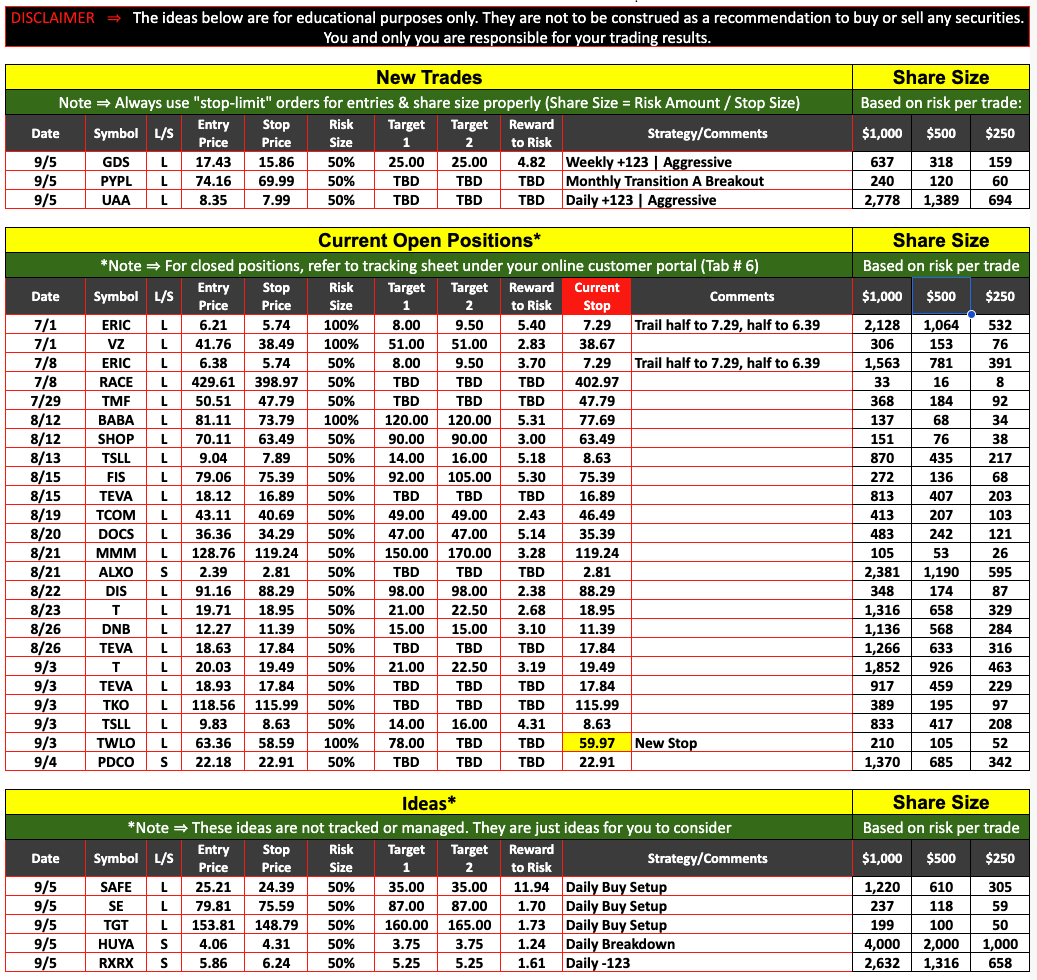Image resolution: width=1037 pixels, height=980 pixels.
Task: Select the Weekly +123 Aggressive strategy cell
Action: pos(648,162)
